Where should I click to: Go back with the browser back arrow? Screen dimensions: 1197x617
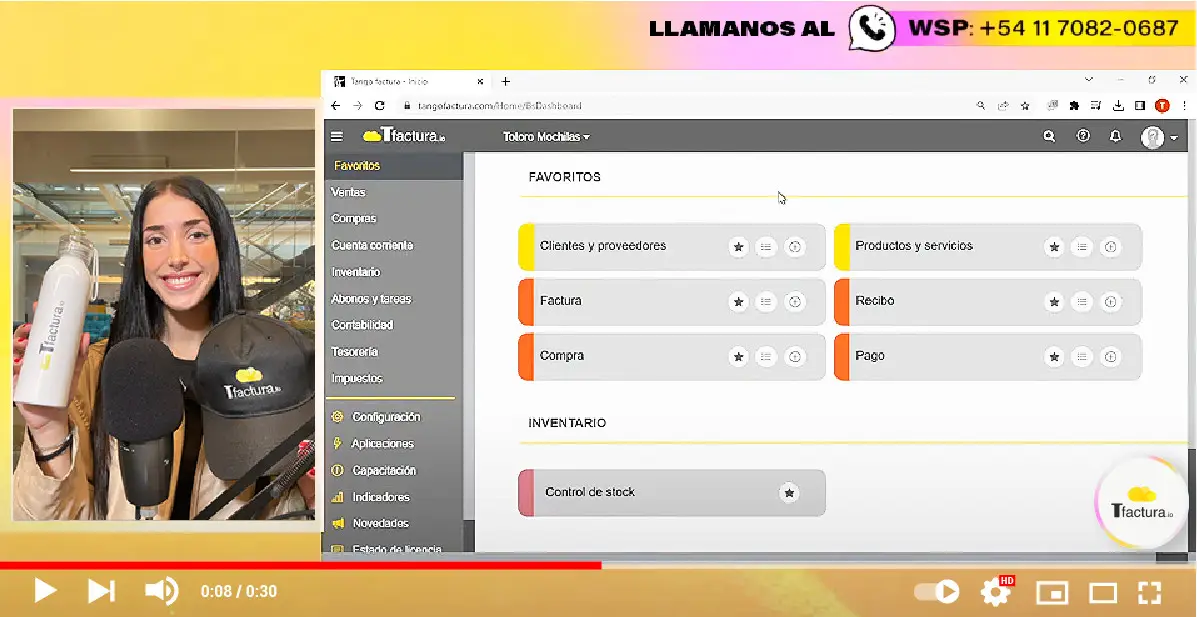click(x=336, y=105)
